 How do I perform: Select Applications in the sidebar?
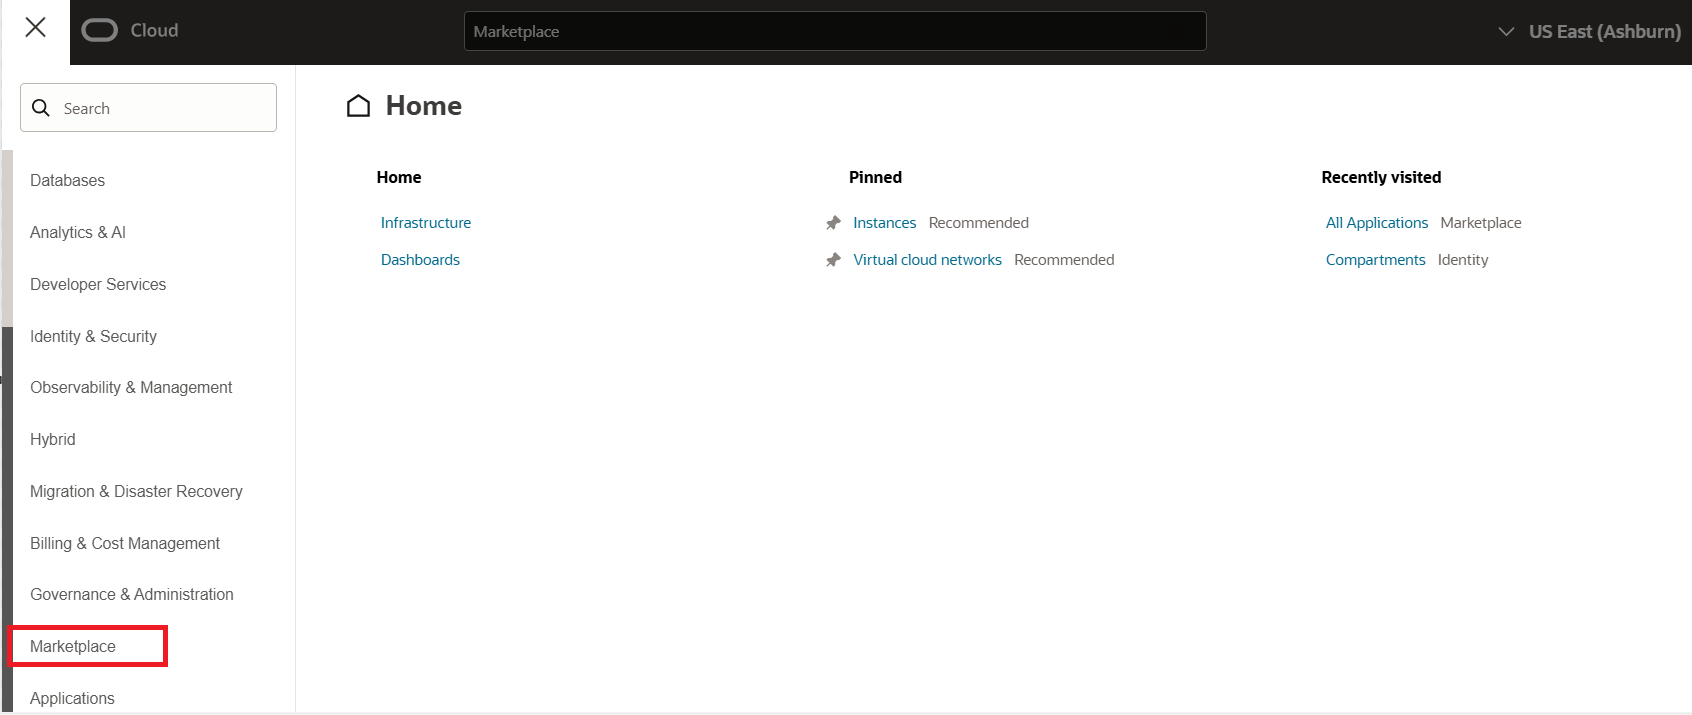pyautogui.click(x=72, y=698)
